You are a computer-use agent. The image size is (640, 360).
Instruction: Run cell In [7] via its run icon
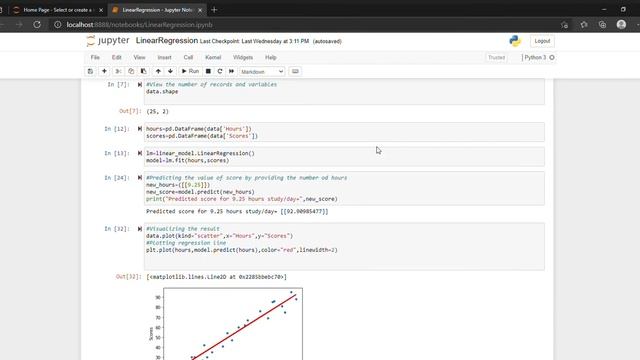(140, 84)
